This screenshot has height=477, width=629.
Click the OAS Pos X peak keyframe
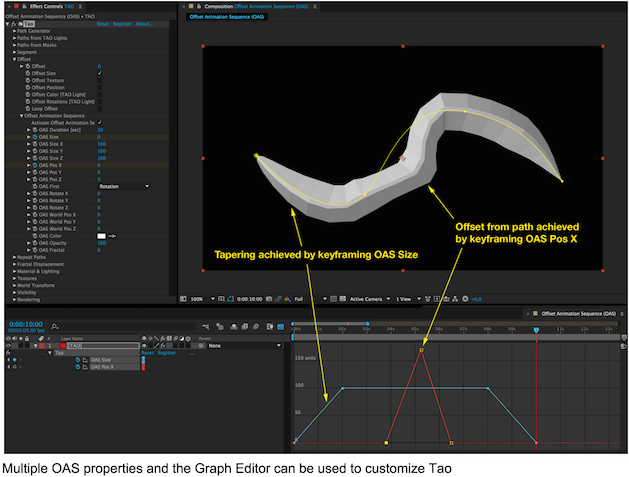pos(421,350)
